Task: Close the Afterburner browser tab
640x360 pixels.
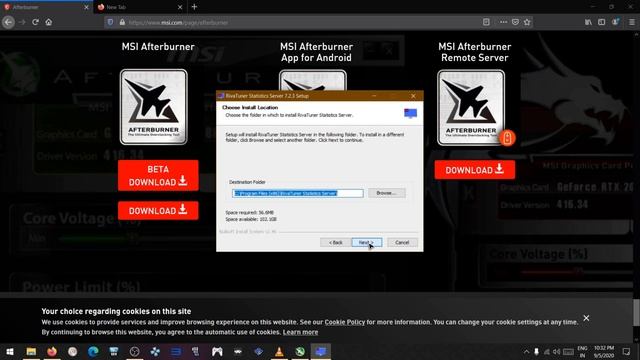Action: [86, 7]
